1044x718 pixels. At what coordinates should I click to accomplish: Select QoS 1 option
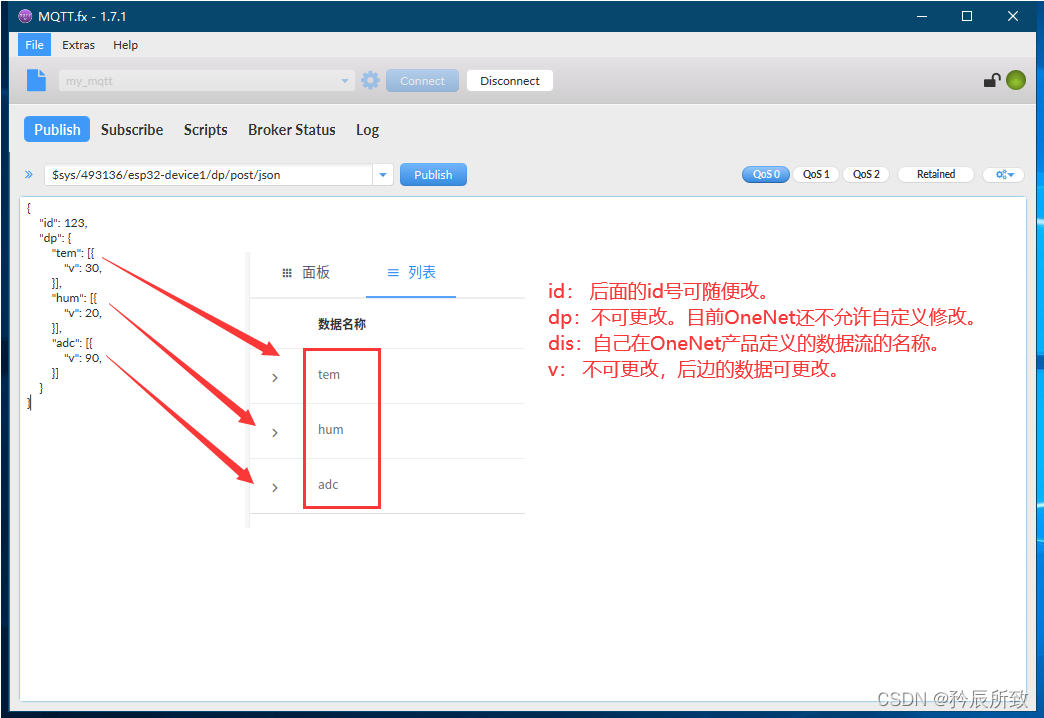click(x=816, y=175)
